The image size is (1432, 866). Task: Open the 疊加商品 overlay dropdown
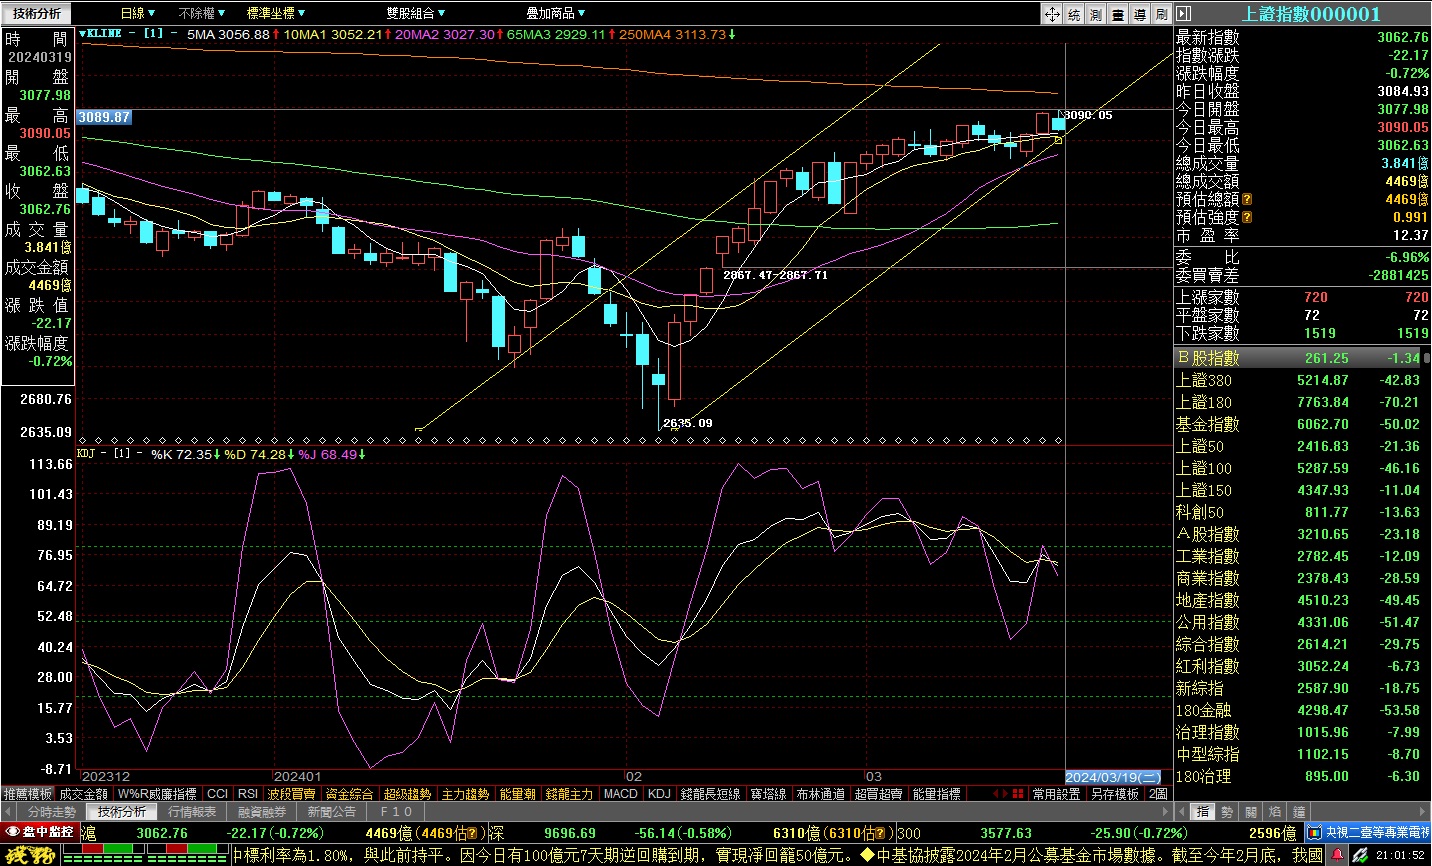click(556, 13)
